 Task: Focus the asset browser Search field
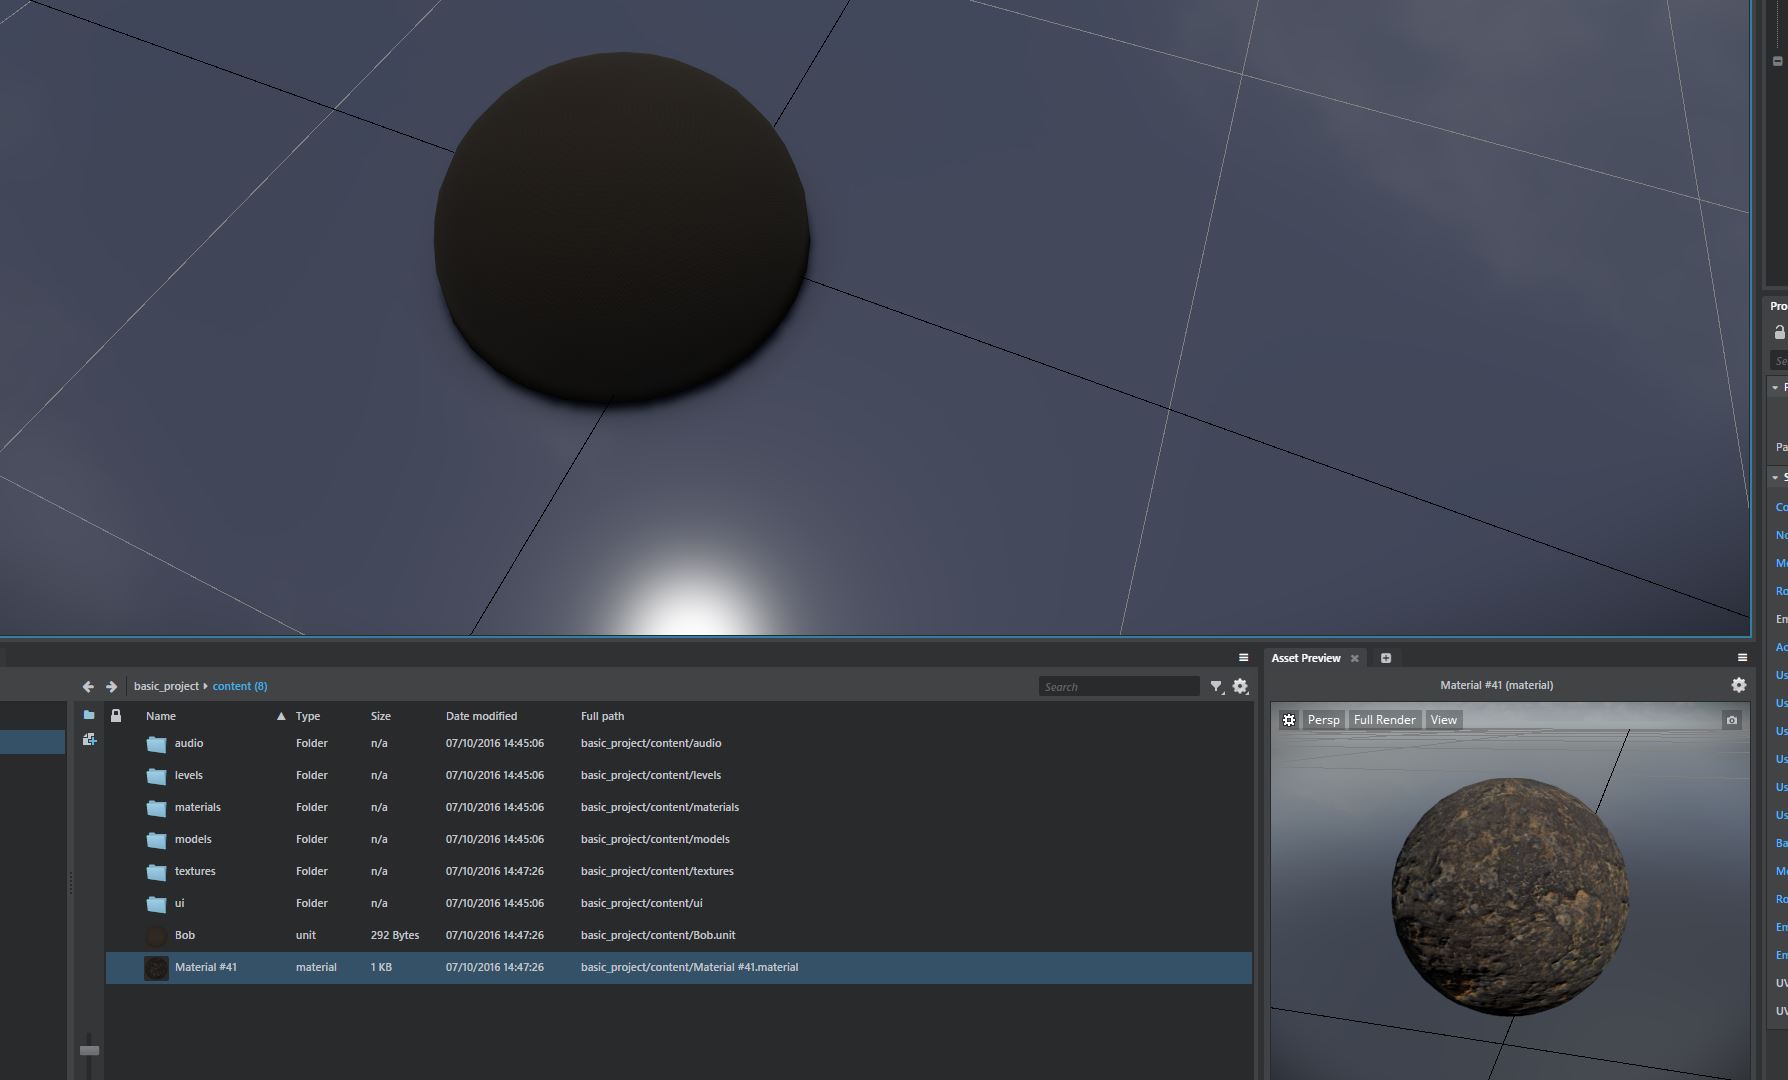click(x=1118, y=686)
